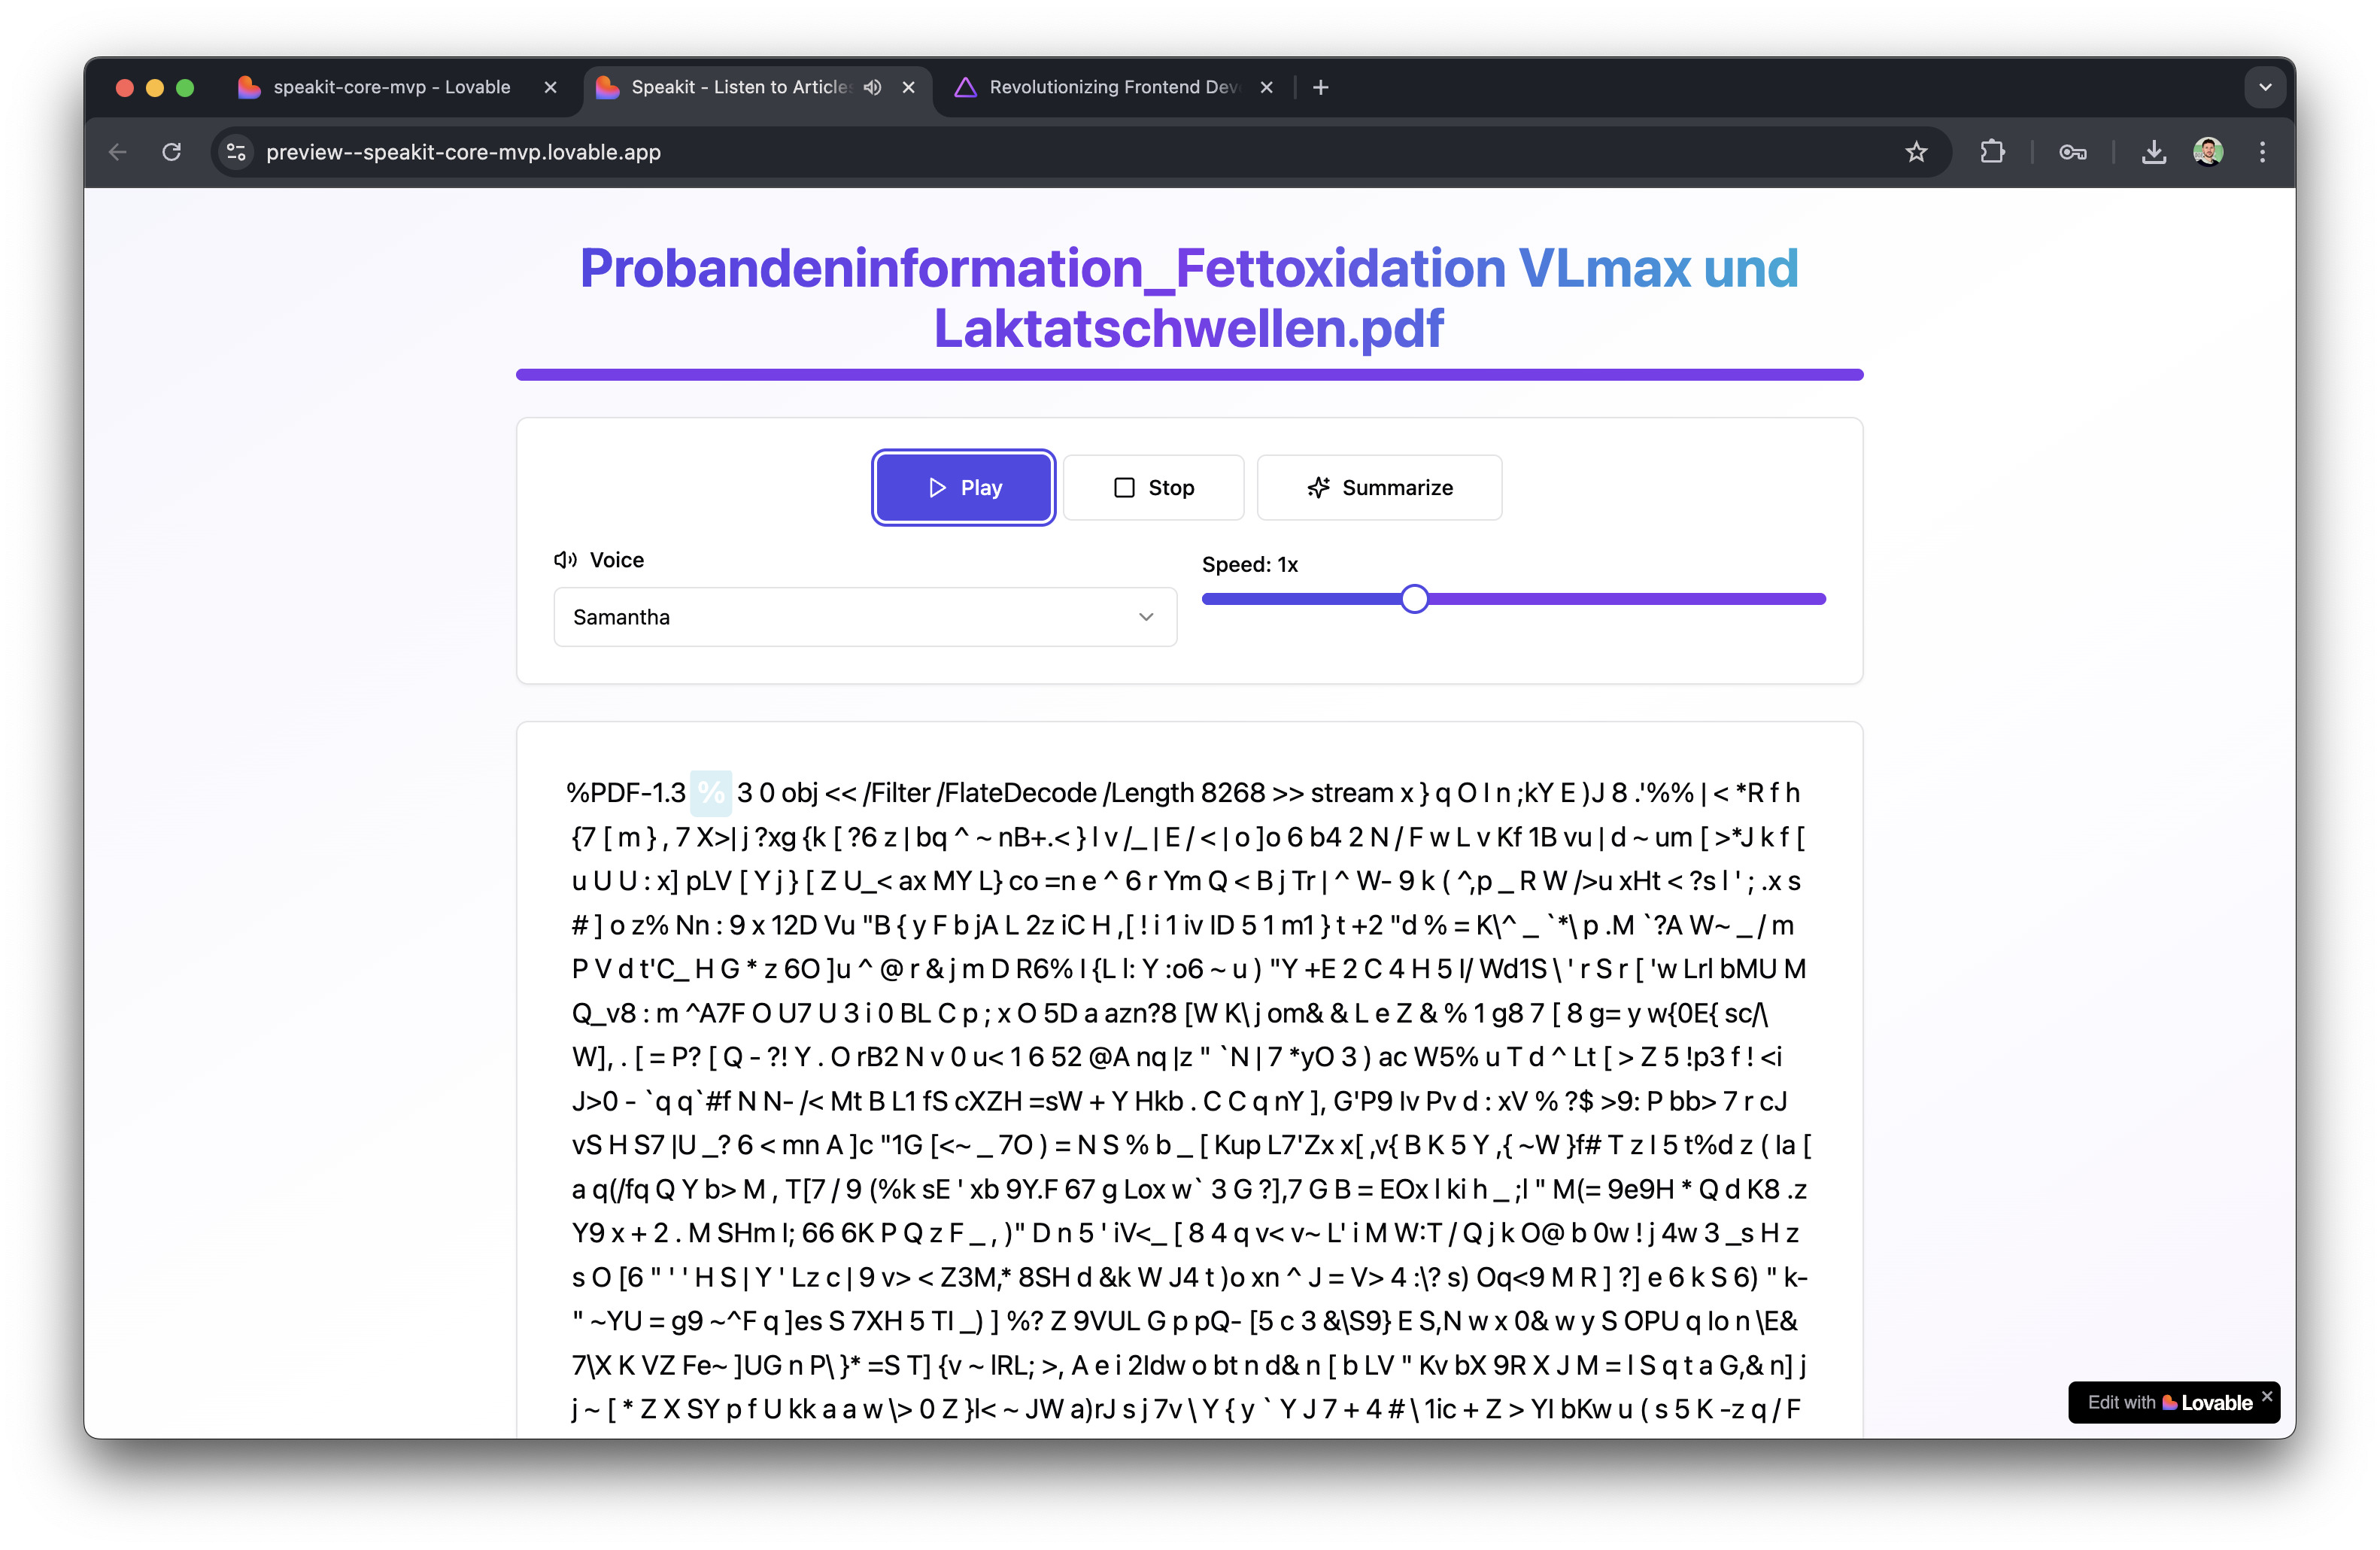Expand the tab search chevron
Image resolution: width=2380 pixels, height=1550 pixels.
click(2265, 87)
